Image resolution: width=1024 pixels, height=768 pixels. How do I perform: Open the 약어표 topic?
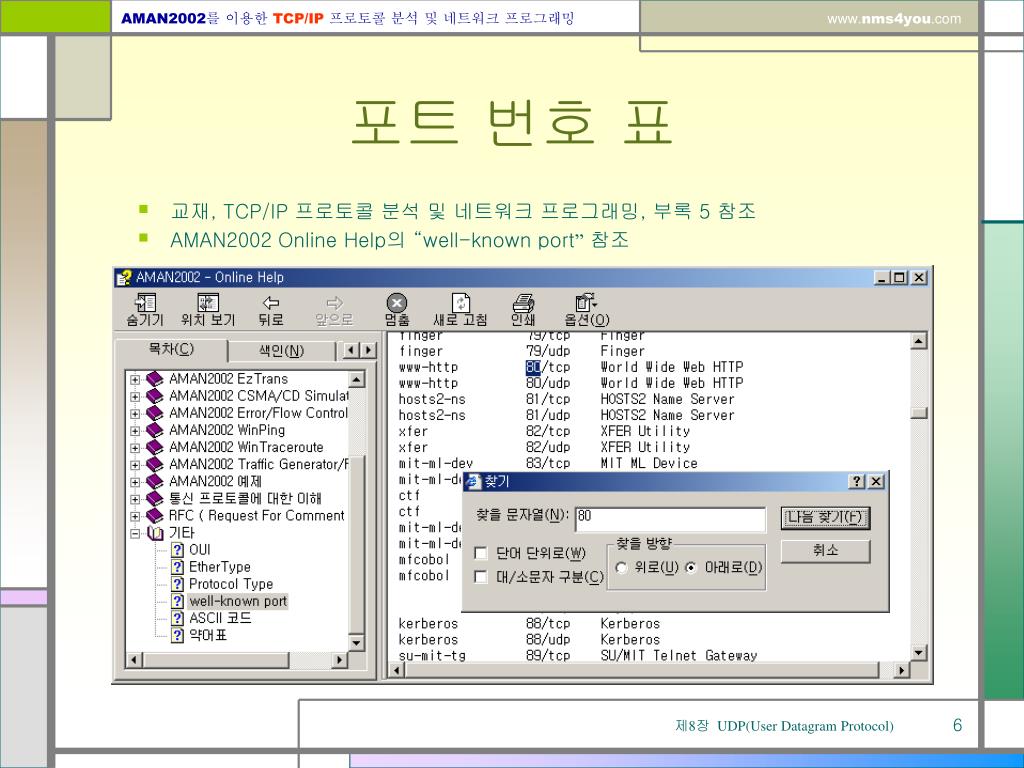[208, 635]
